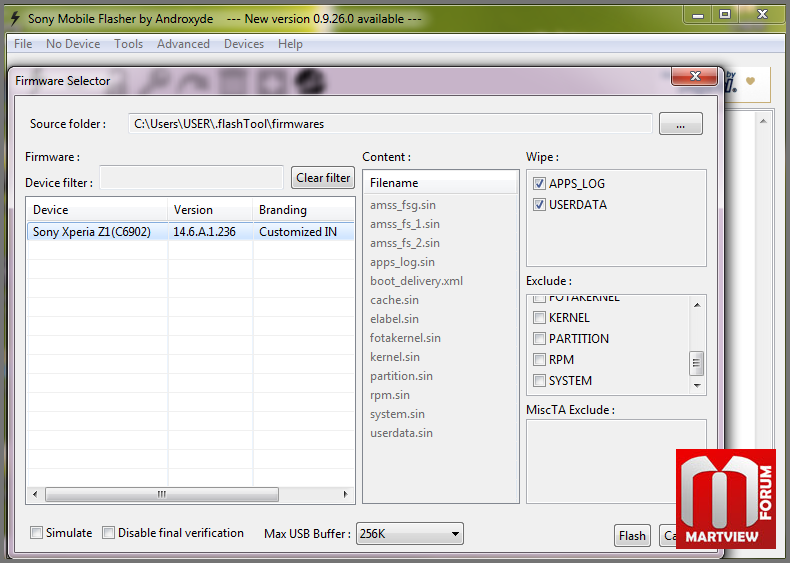Click the Version column header

pos(210,210)
